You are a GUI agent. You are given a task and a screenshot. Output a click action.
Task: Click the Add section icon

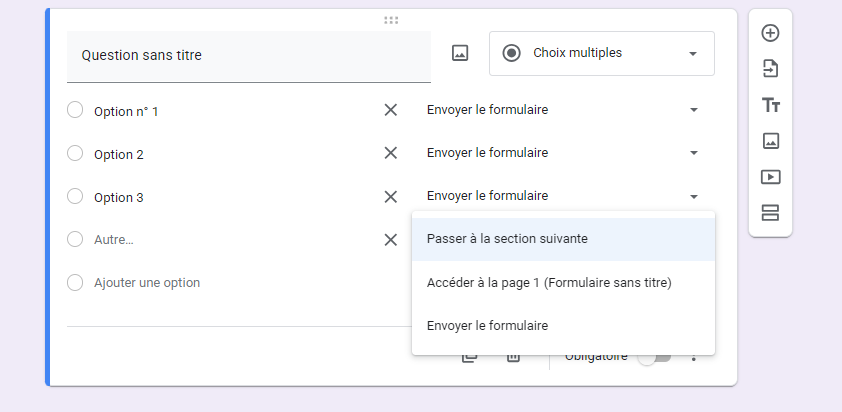pos(771,213)
